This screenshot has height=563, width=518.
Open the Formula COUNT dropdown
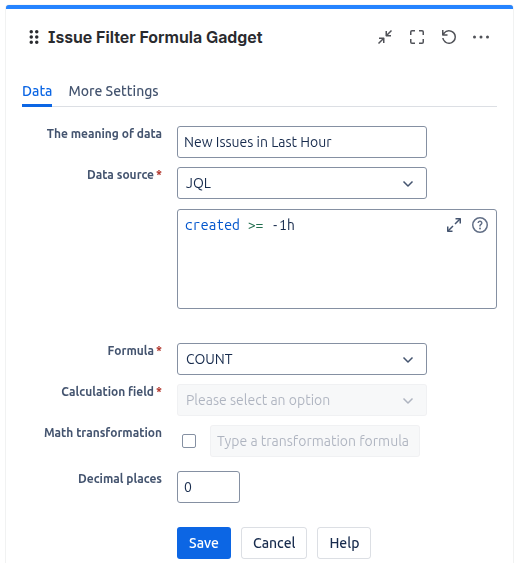tap(302, 359)
